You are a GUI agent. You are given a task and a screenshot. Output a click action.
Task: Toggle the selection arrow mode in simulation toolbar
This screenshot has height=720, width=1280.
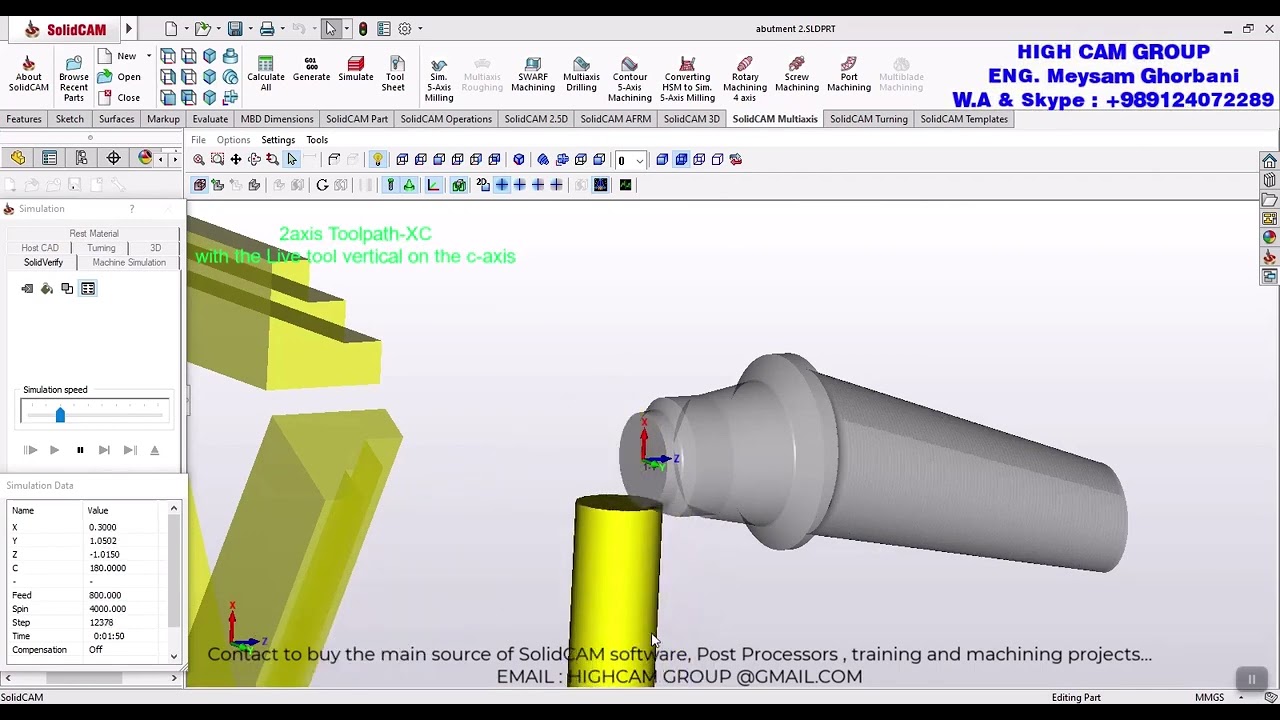click(292, 159)
